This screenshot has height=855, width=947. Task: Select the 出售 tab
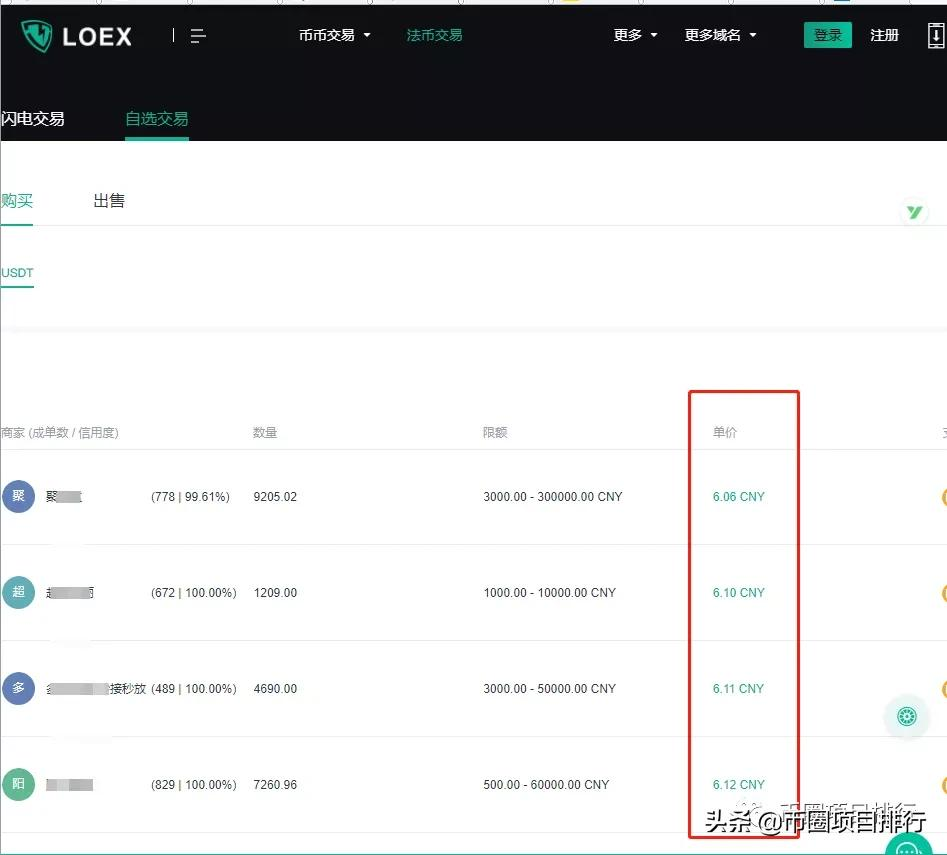109,200
